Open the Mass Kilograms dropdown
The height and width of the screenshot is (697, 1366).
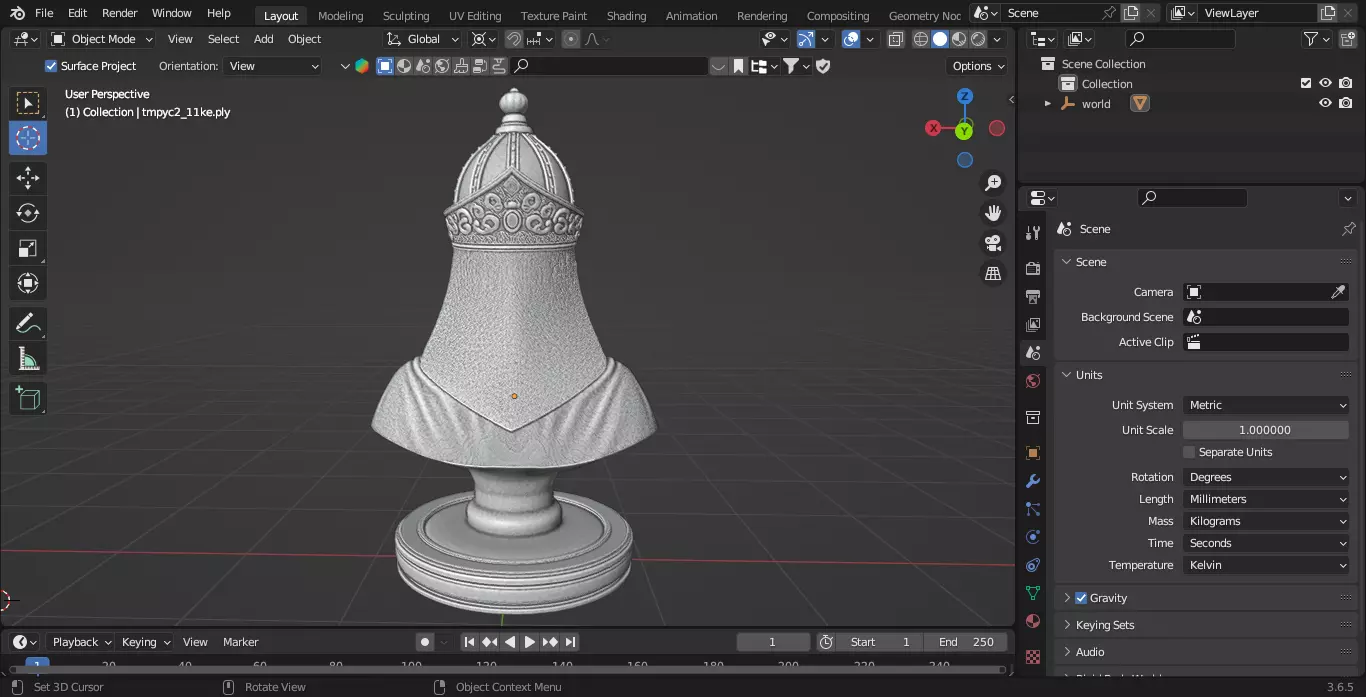tap(1266, 521)
